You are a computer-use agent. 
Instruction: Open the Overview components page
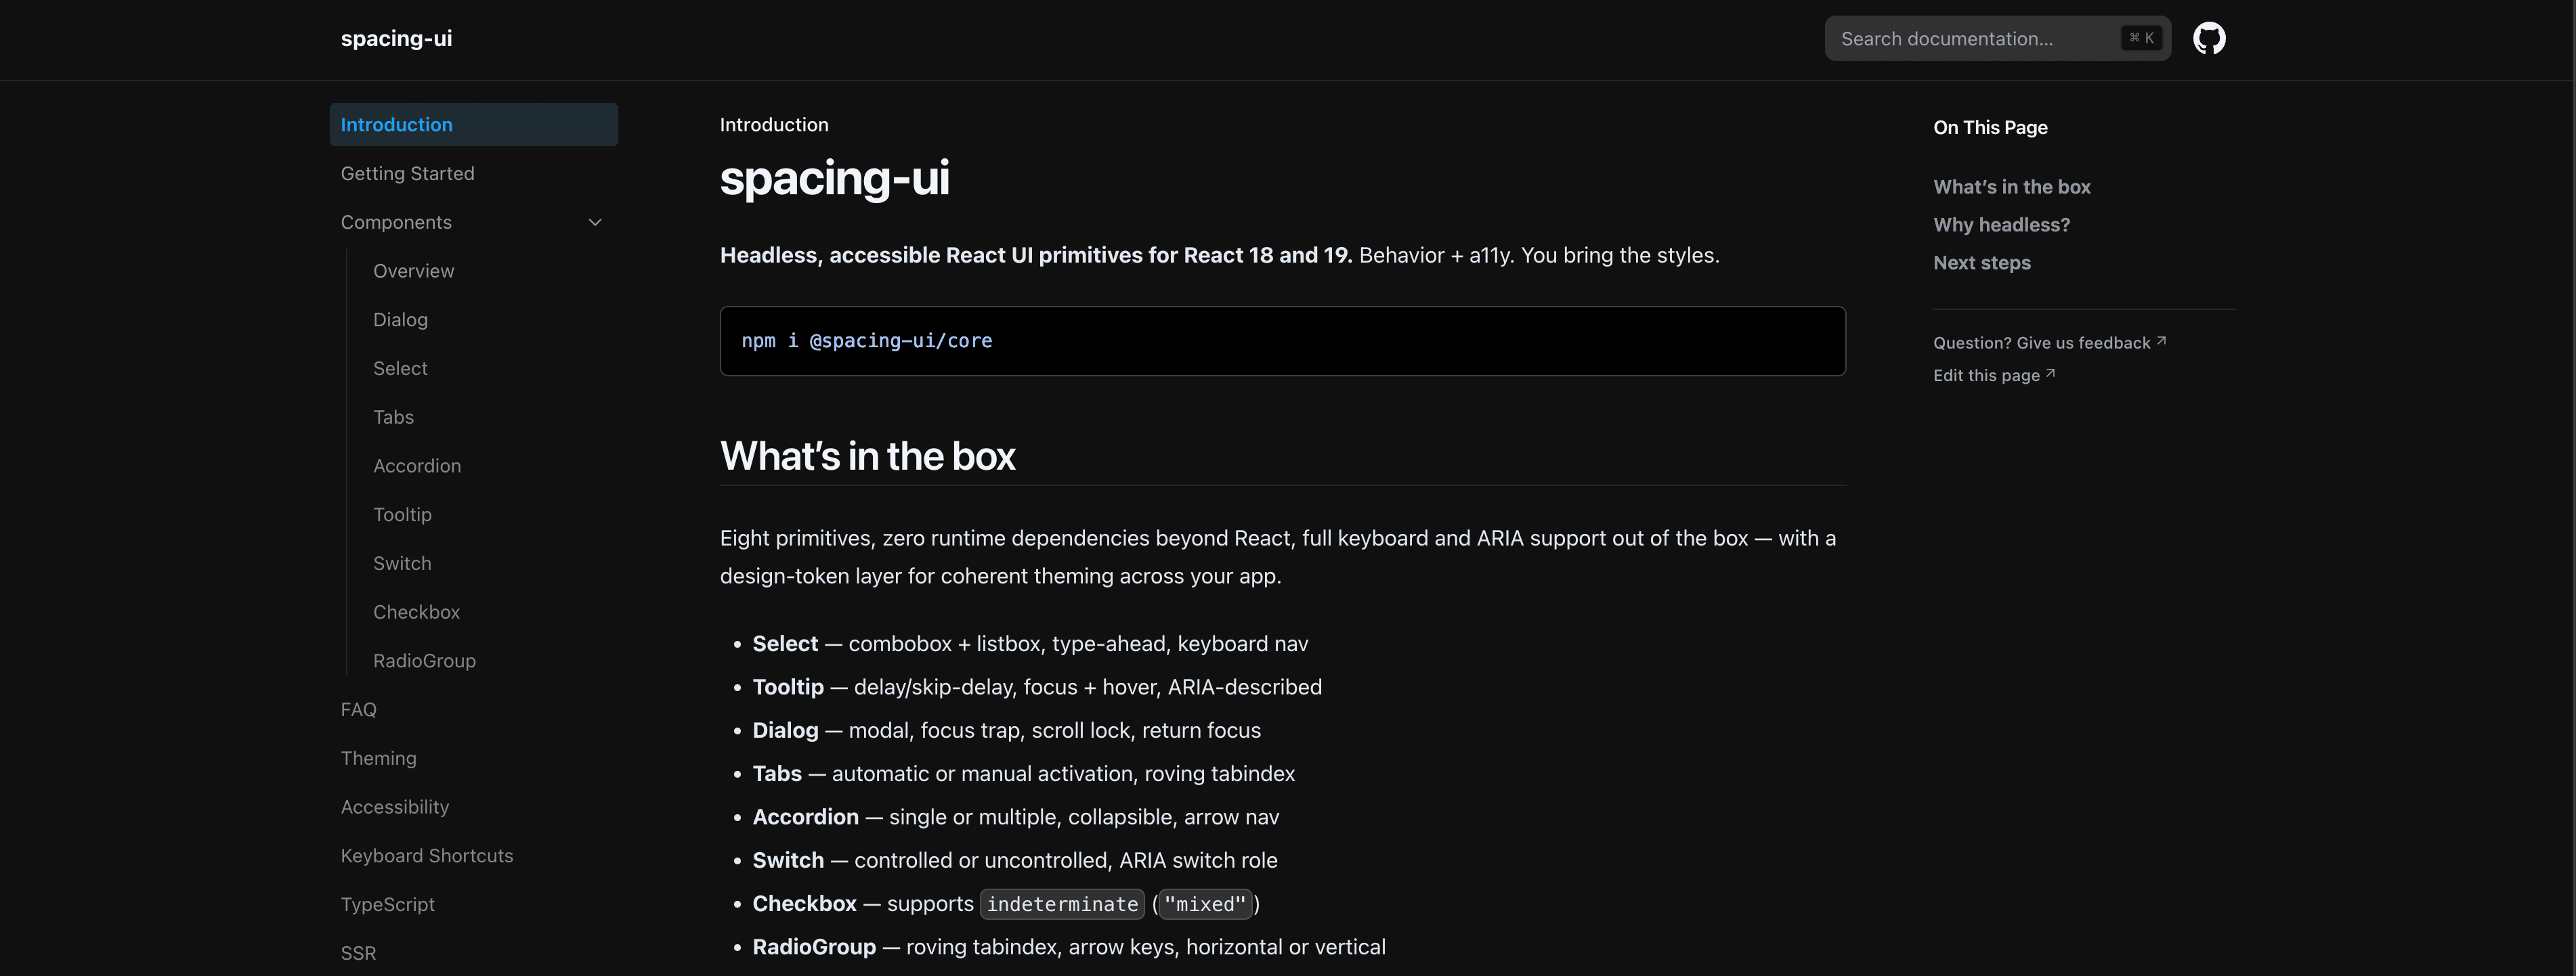pos(413,271)
